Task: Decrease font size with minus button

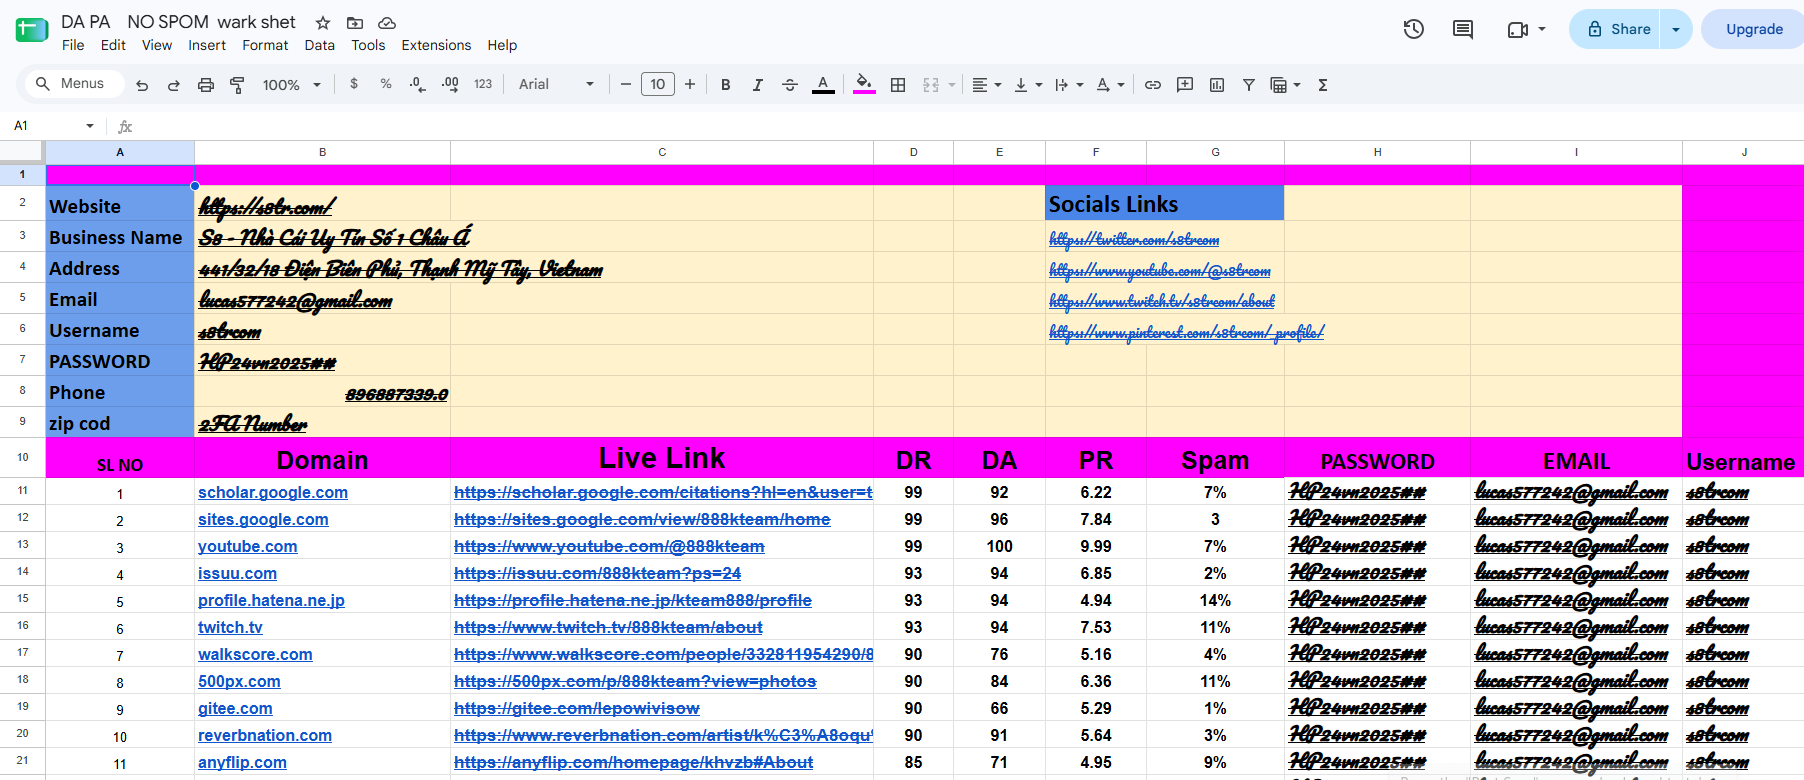Action: pyautogui.click(x=626, y=85)
